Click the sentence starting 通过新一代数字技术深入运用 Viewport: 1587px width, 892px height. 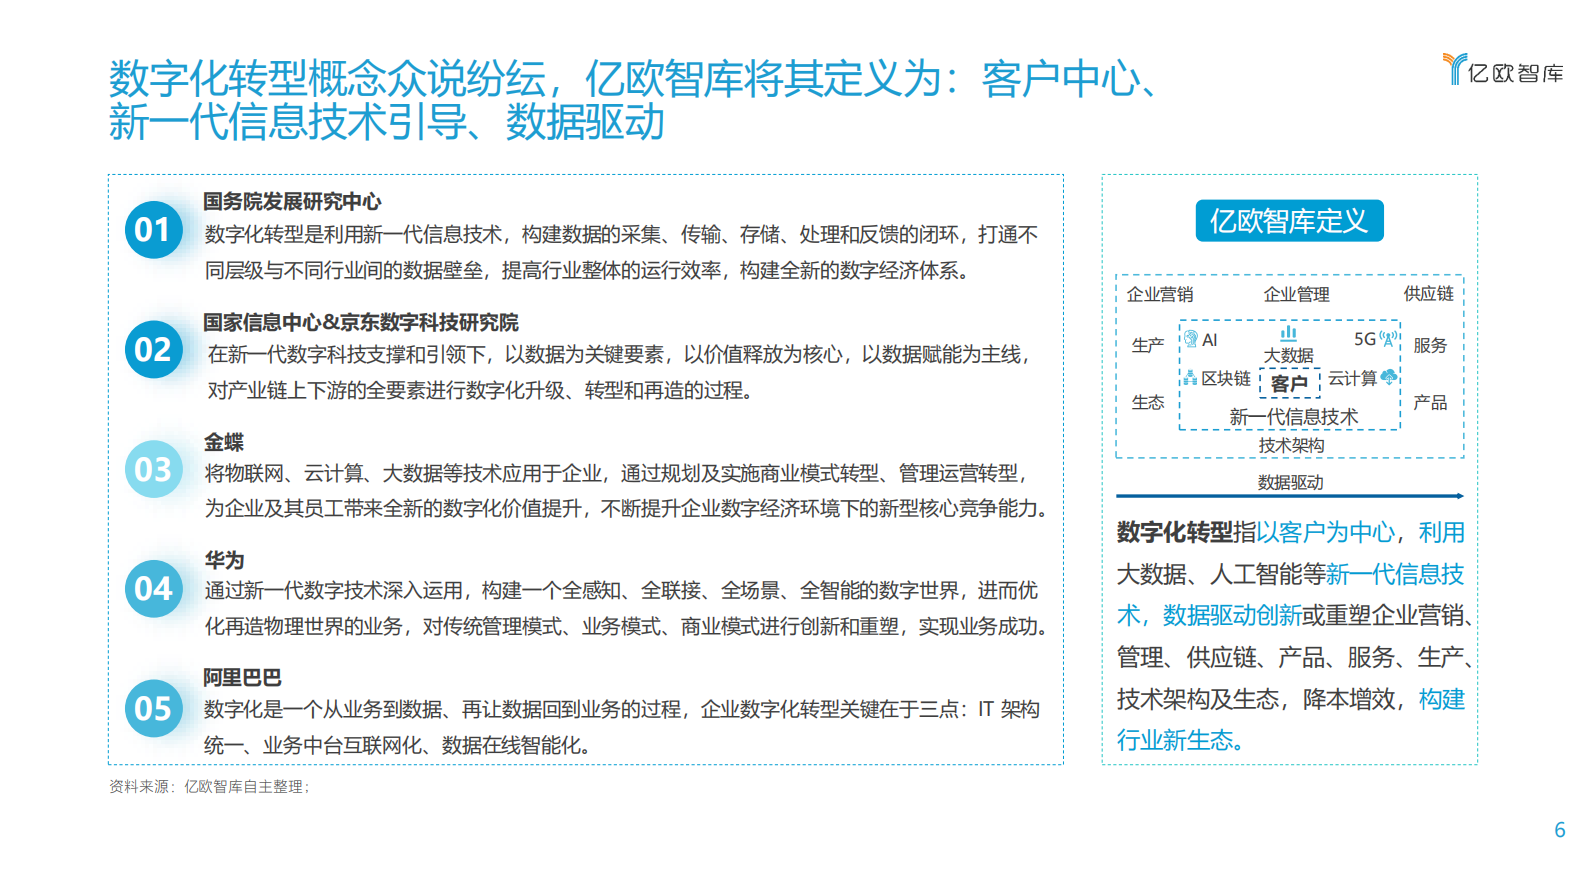pyautogui.click(x=622, y=591)
